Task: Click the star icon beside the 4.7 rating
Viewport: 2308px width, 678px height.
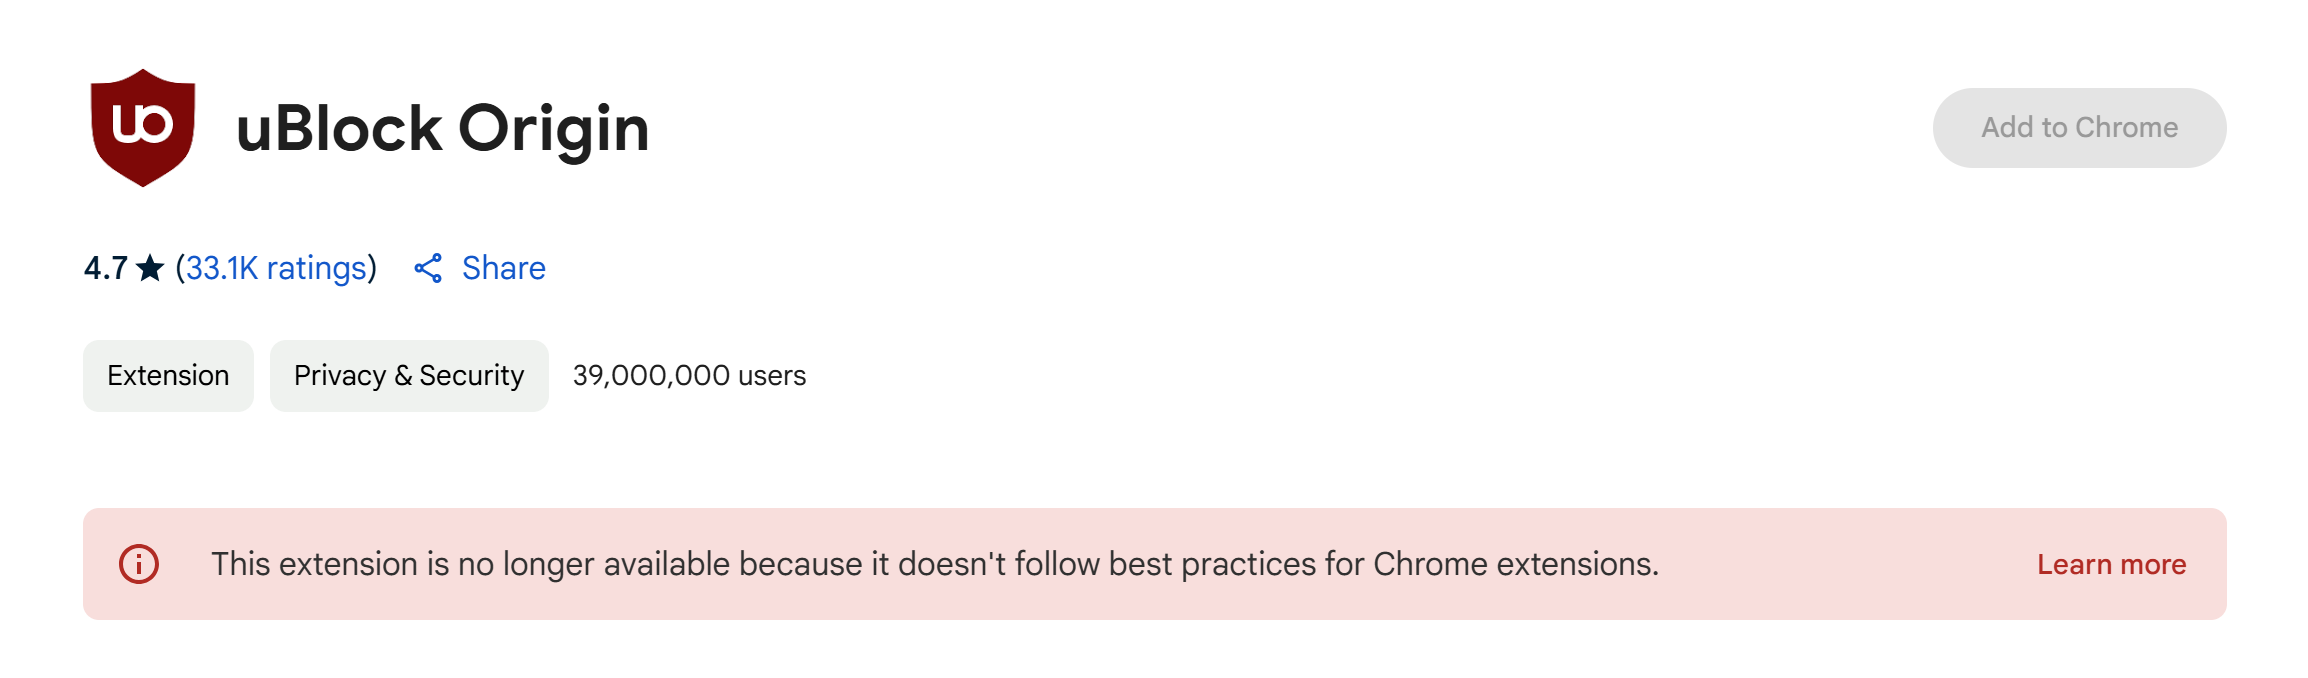Action: pyautogui.click(x=150, y=268)
